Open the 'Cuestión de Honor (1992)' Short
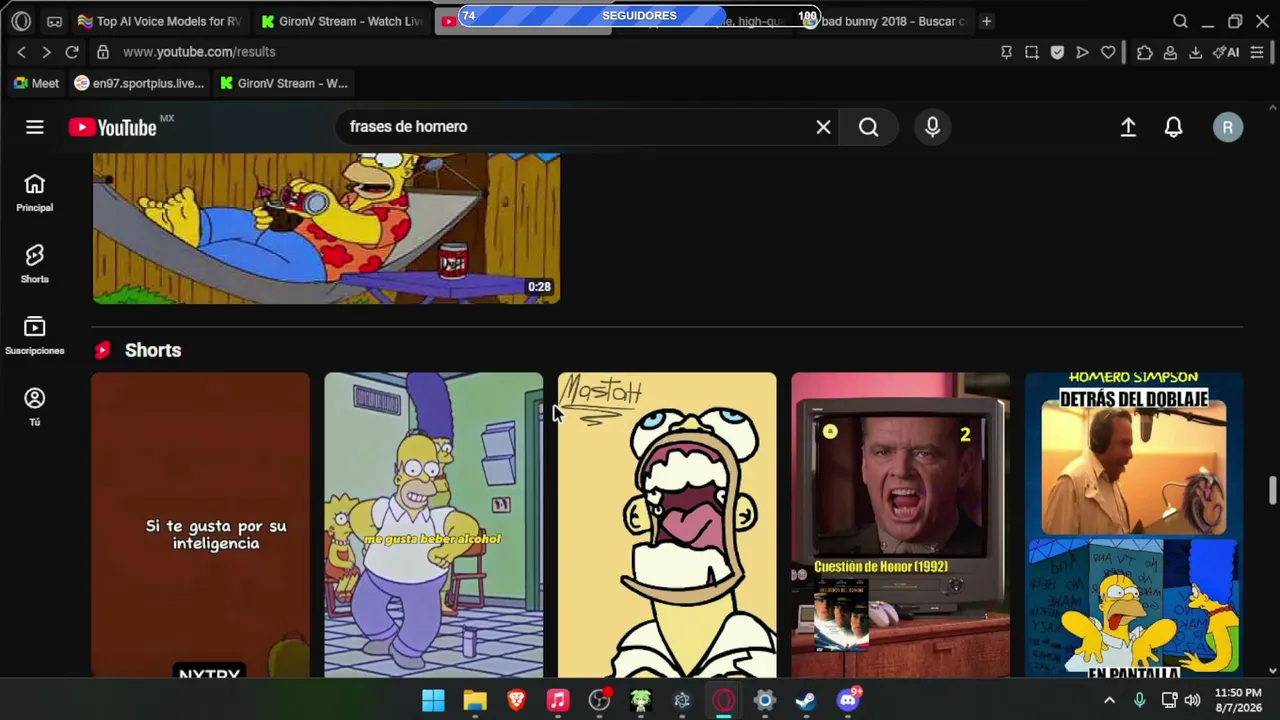This screenshot has width=1280, height=720. coord(901,525)
